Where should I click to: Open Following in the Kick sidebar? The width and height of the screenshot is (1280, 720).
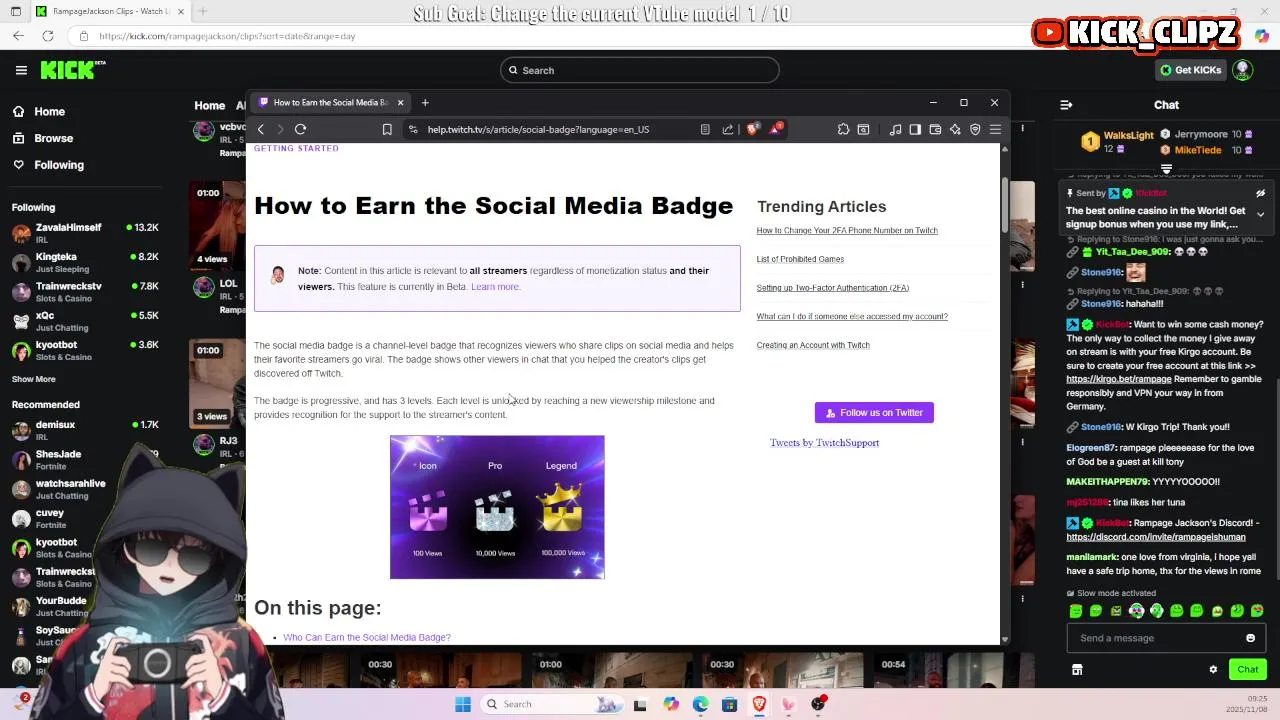click(59, 165)
